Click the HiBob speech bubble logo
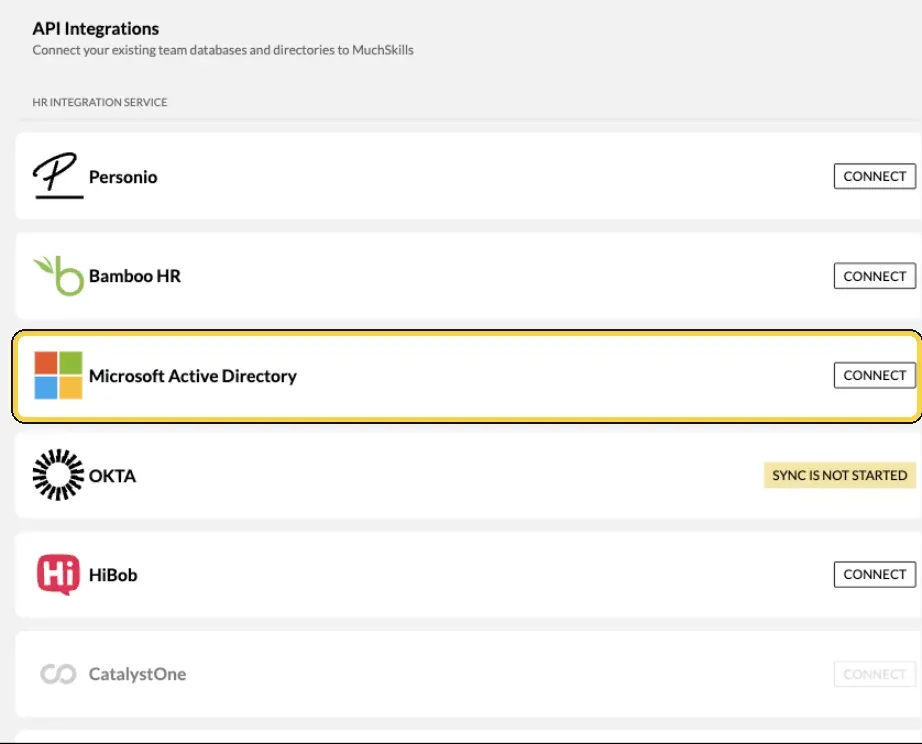 pyautogui.click(x=58, y=574)
